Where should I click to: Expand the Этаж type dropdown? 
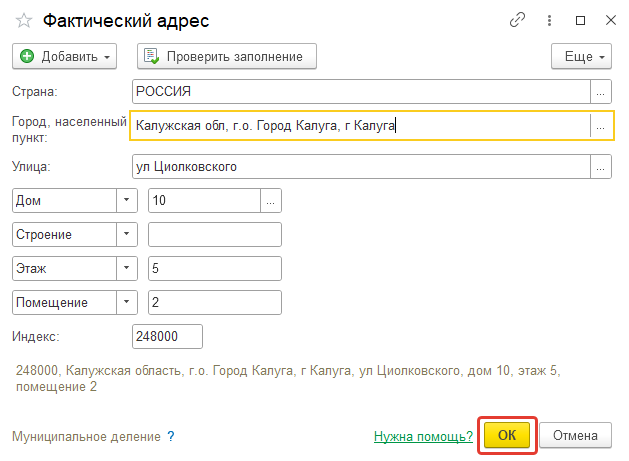[126, 268]
